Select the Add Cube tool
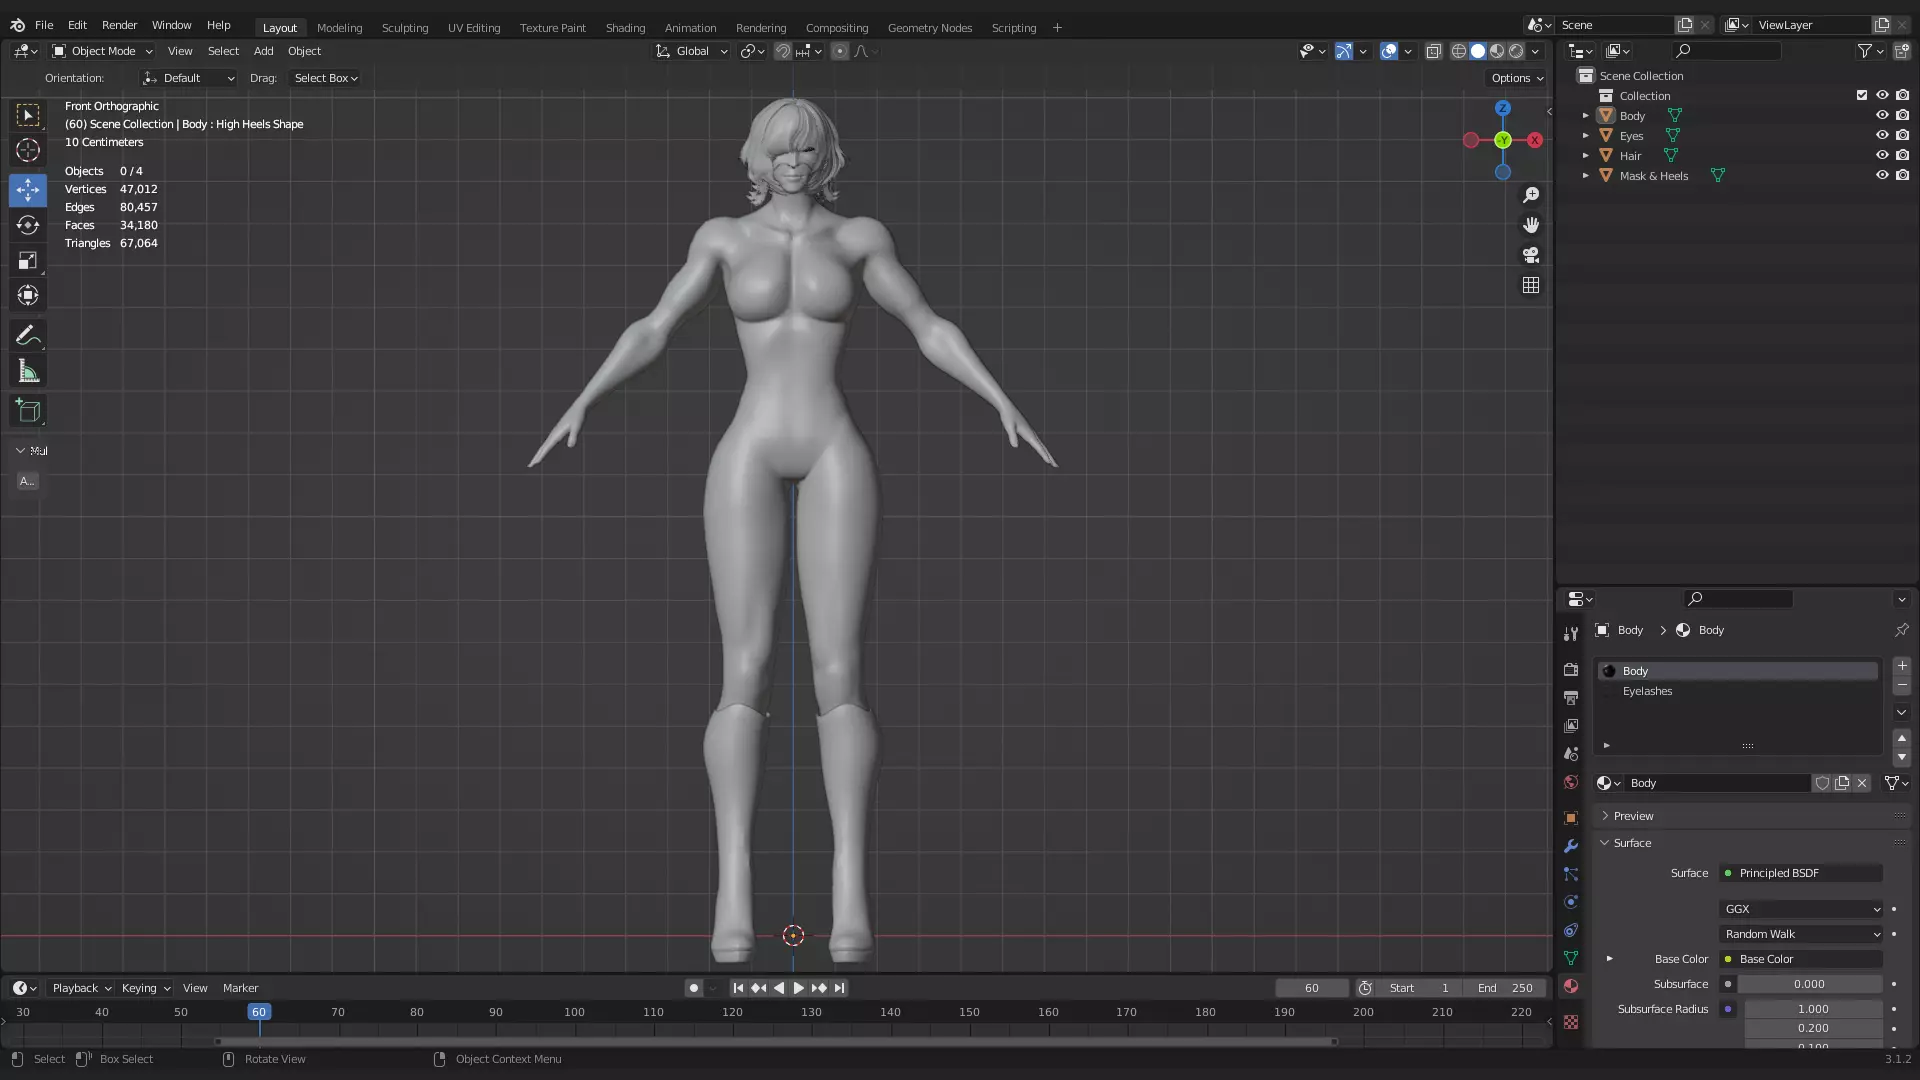Viewport: 1920px width, 1080px height. click(x=28, y=411)
